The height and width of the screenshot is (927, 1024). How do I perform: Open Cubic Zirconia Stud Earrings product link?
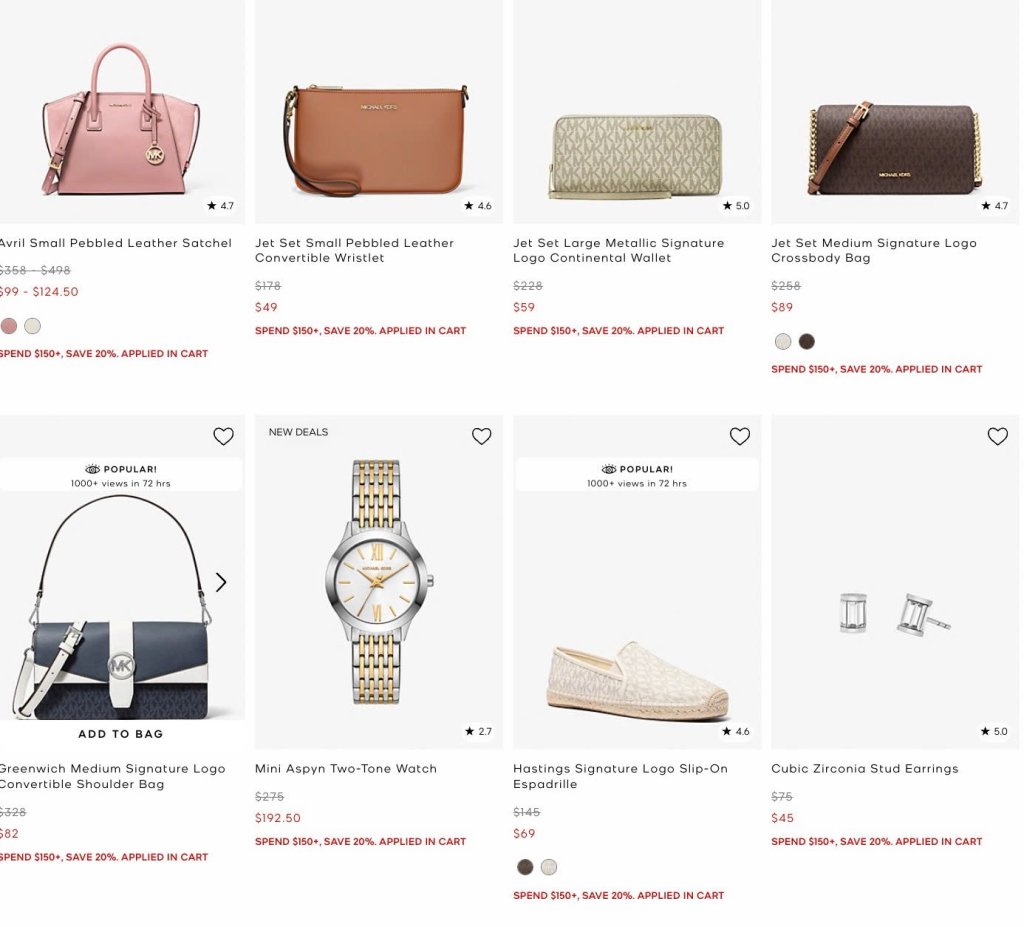pos(864,769)
